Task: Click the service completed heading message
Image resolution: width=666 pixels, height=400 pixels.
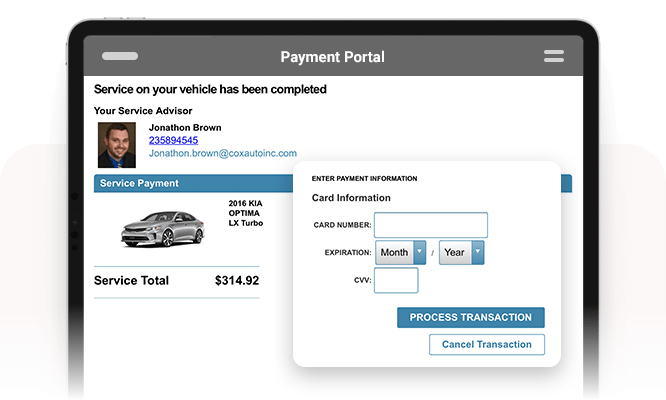Action: 210,89
